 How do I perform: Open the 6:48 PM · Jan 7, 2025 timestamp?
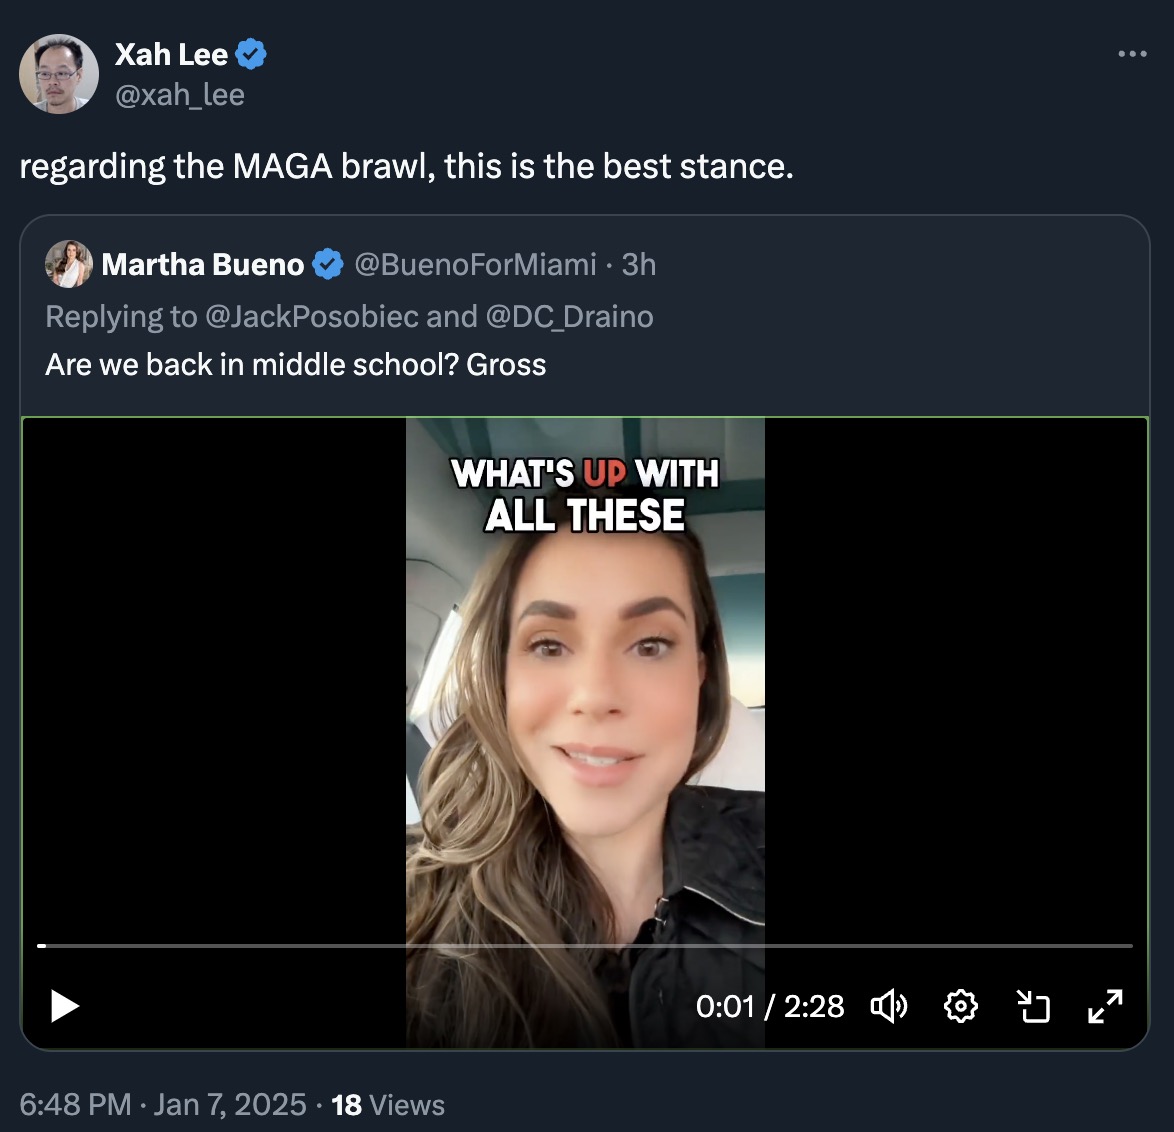[163, 1105]
